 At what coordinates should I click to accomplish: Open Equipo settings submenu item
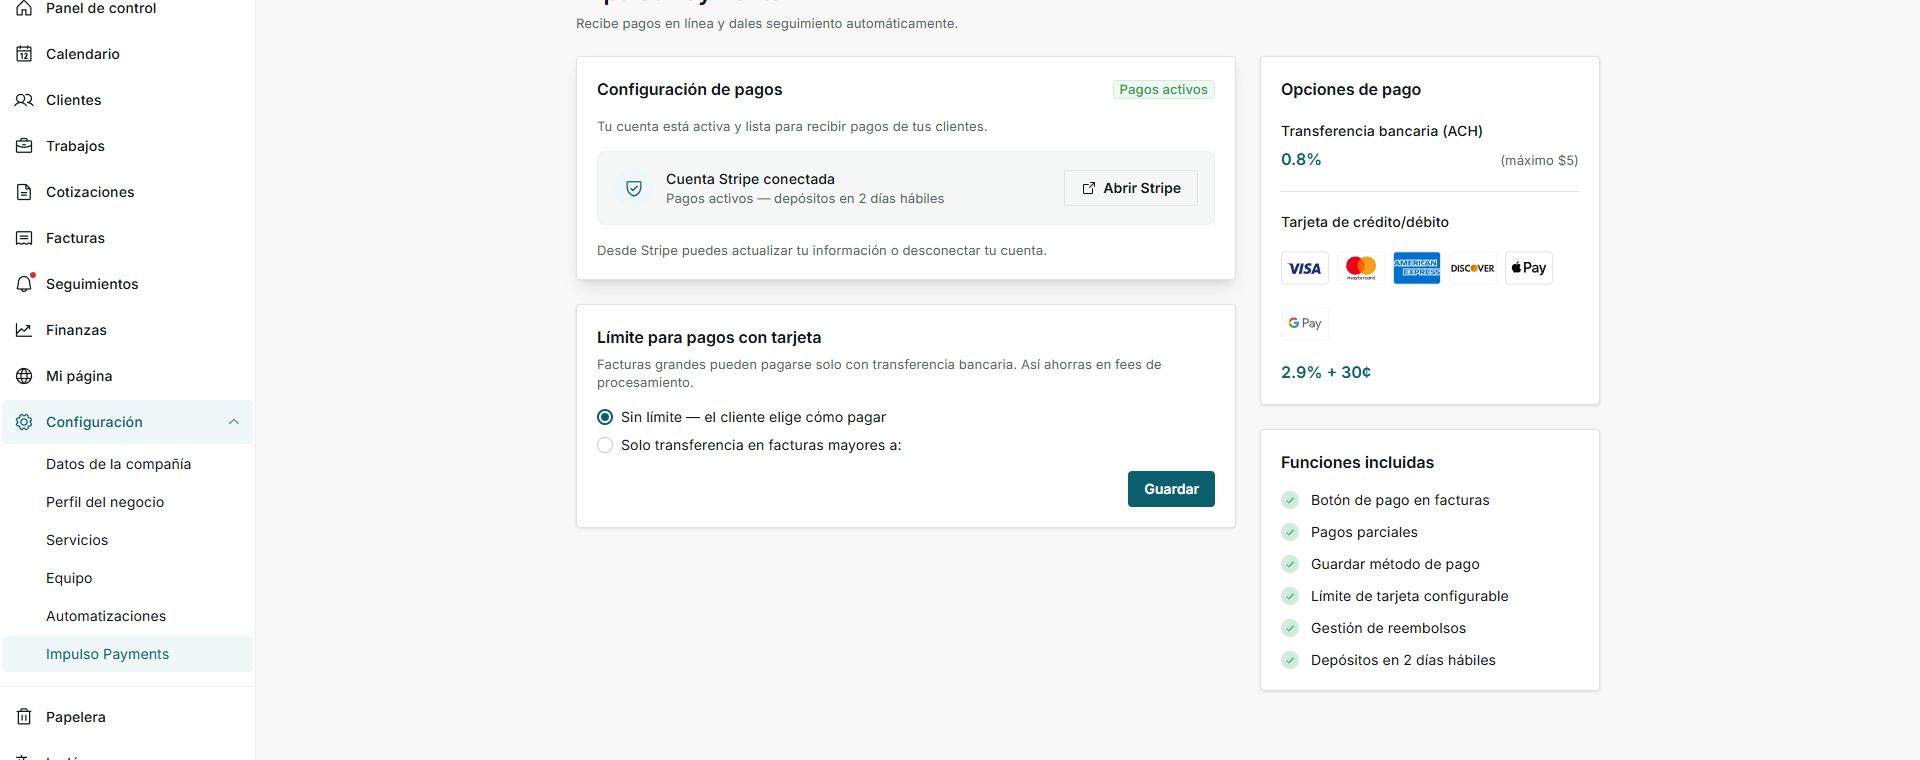click(127, 578)
